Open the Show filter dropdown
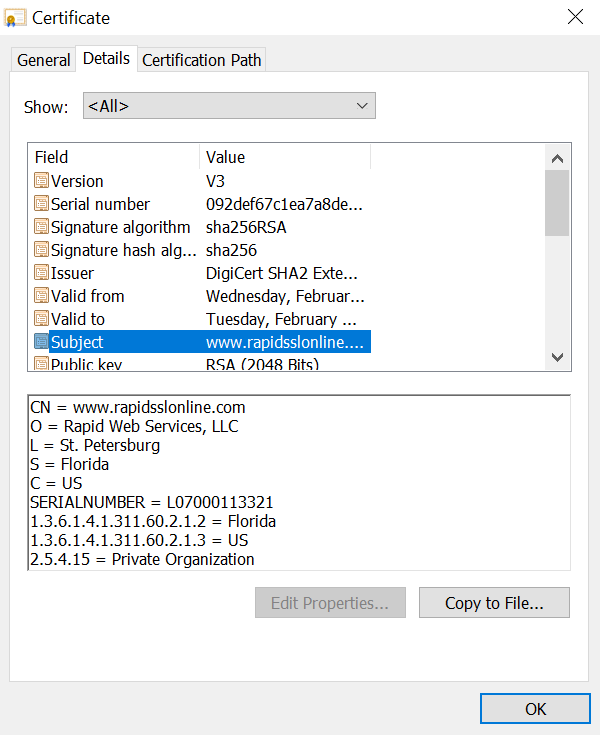This screenshot has width=600, height=735. click(x=229, y=106)
